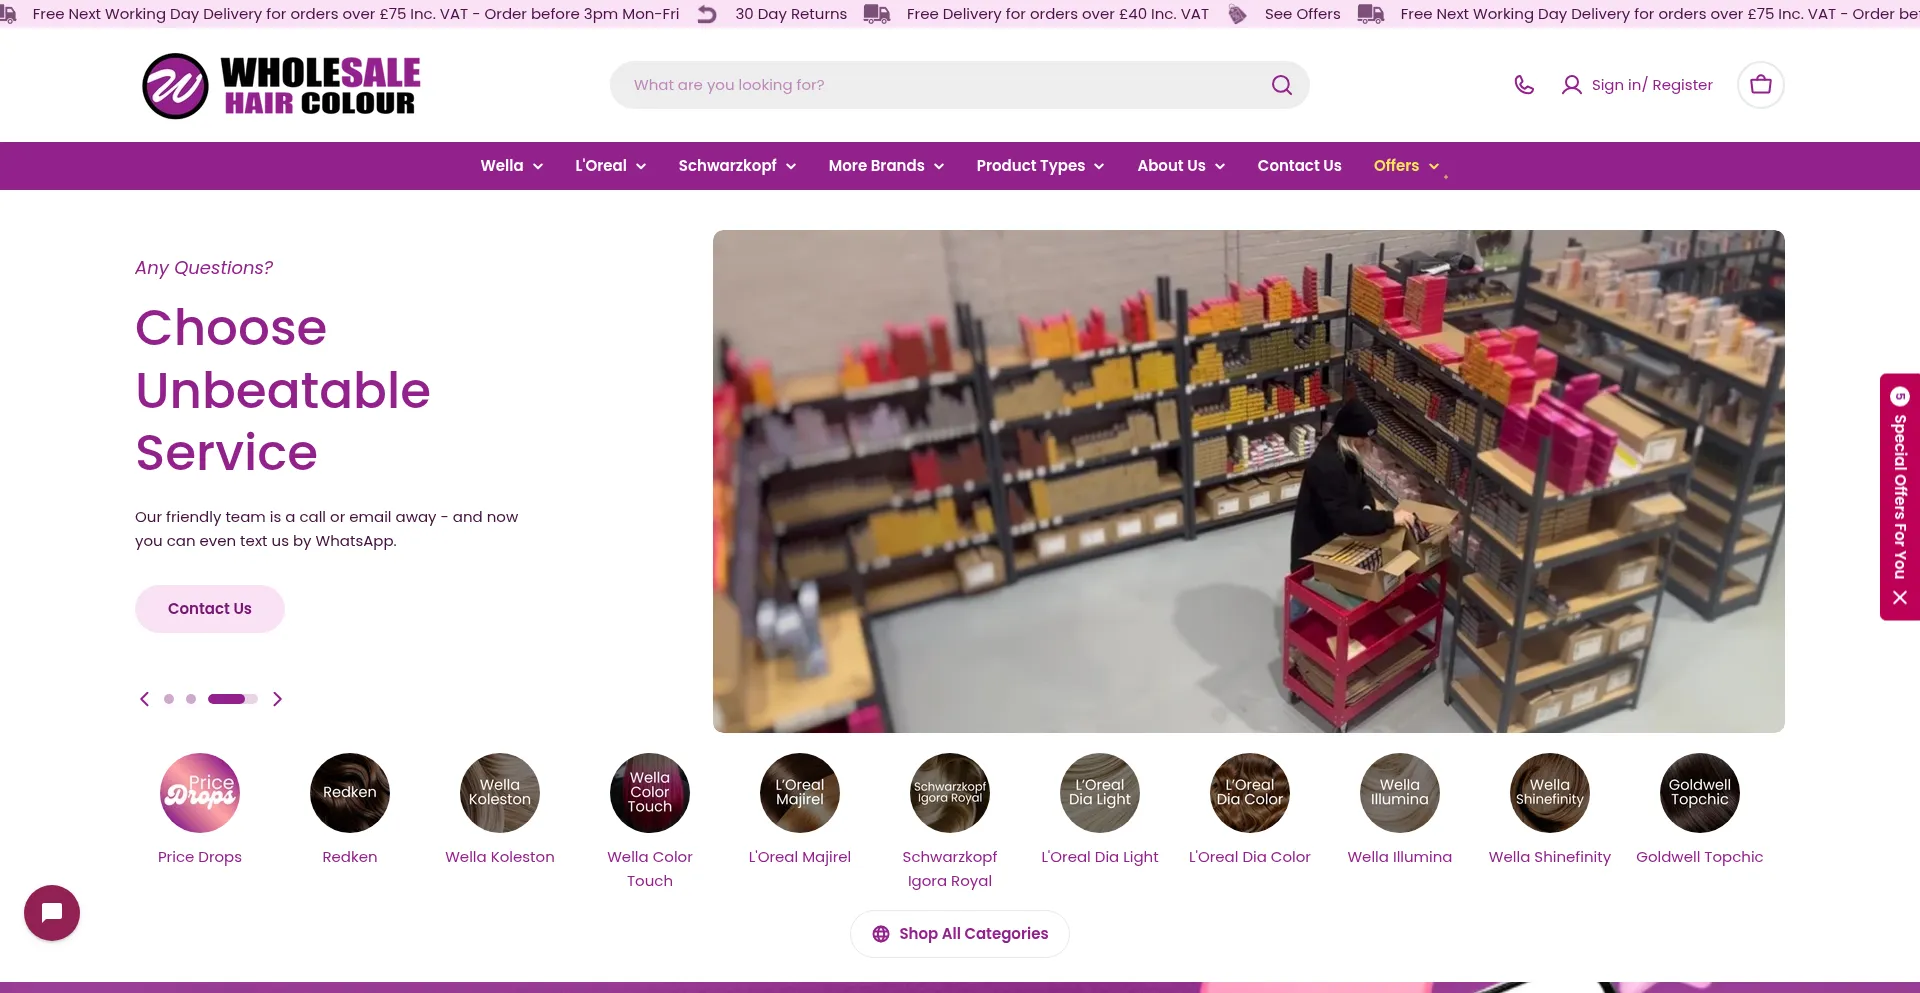The width and height of the screenshot is (1920, 993).
Task: Click the Schwarzkopf Igora Royal circle
Action: (x=950, y=793)
